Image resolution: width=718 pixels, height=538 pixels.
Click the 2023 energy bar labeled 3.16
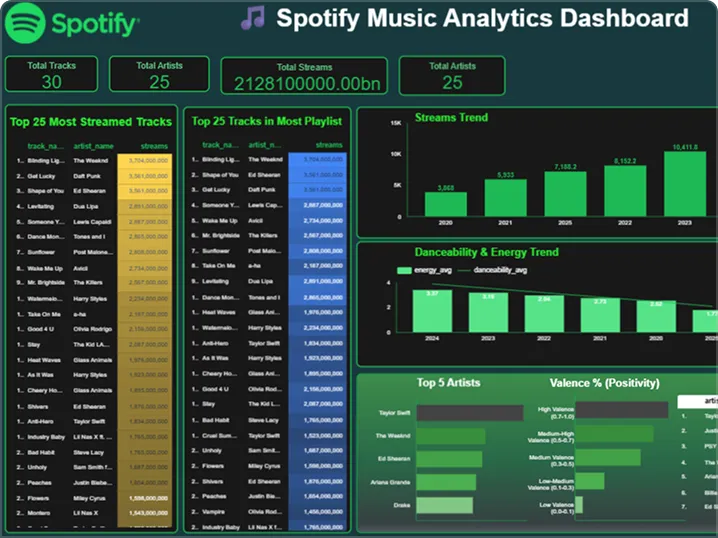coord(488,312)
